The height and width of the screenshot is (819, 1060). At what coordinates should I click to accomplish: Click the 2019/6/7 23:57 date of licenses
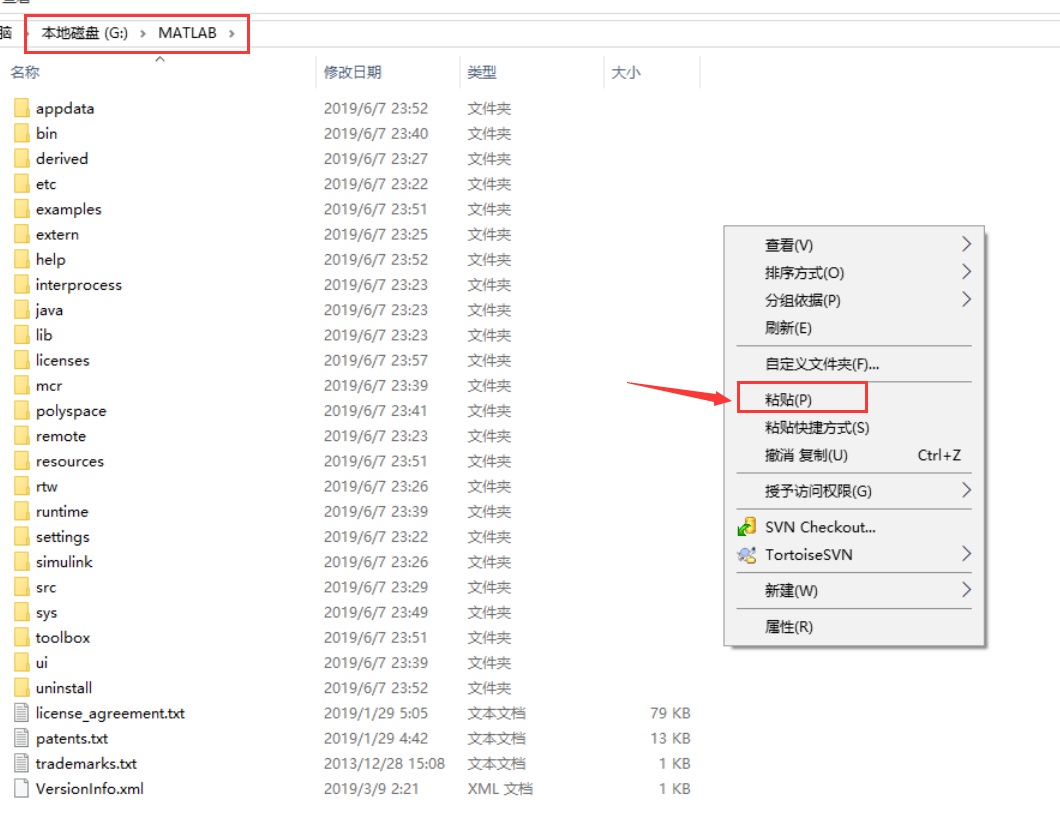(375, 360)
